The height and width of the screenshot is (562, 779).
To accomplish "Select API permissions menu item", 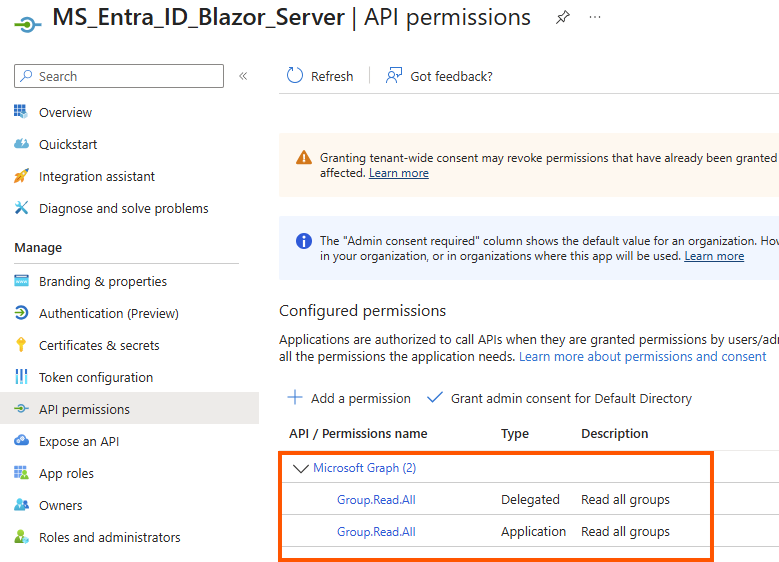I will click(x=129, y=409).
